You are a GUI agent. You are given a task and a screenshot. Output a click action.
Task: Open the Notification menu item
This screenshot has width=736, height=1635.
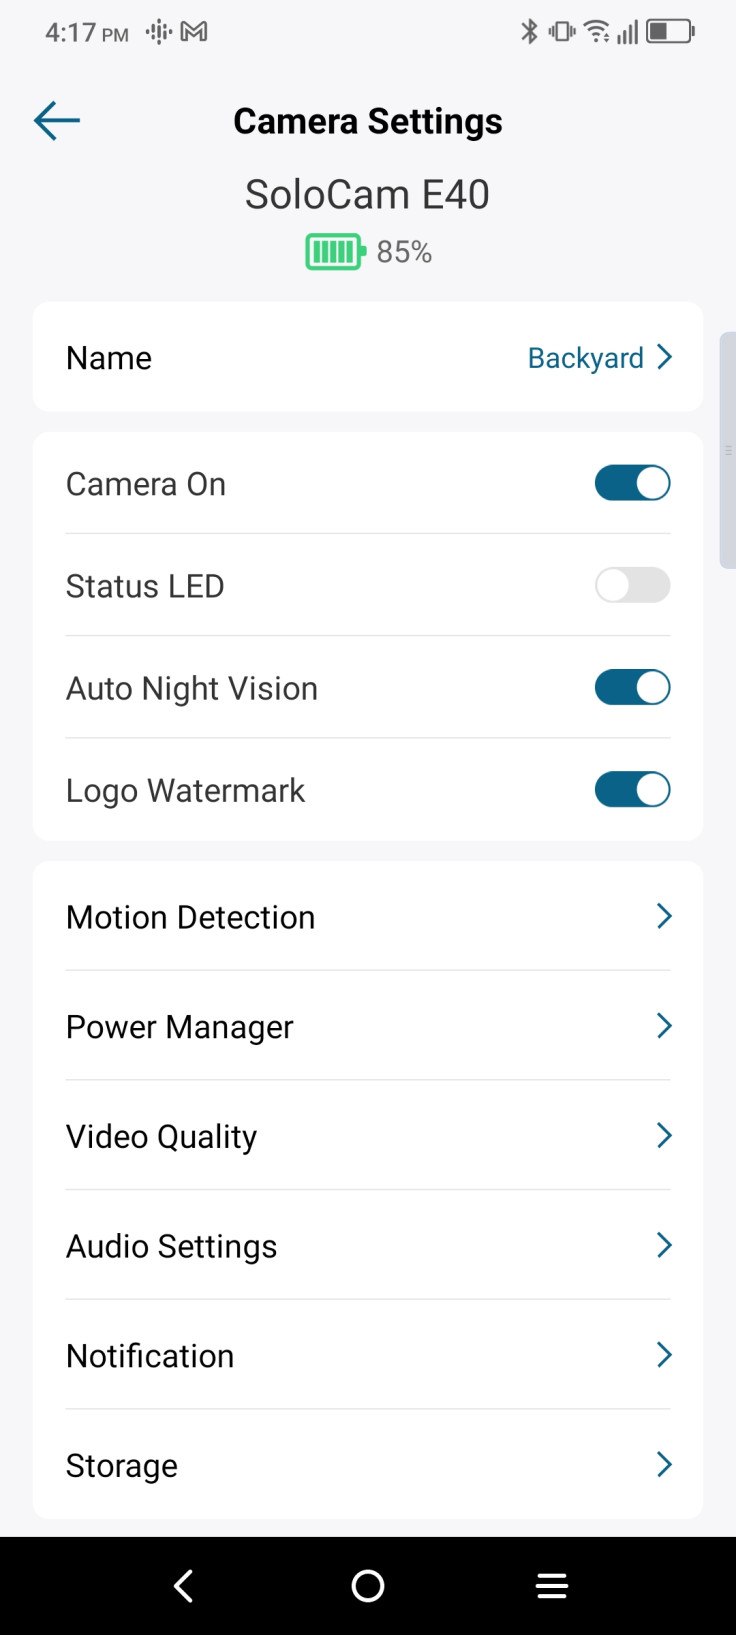(x=368, y=1355)
